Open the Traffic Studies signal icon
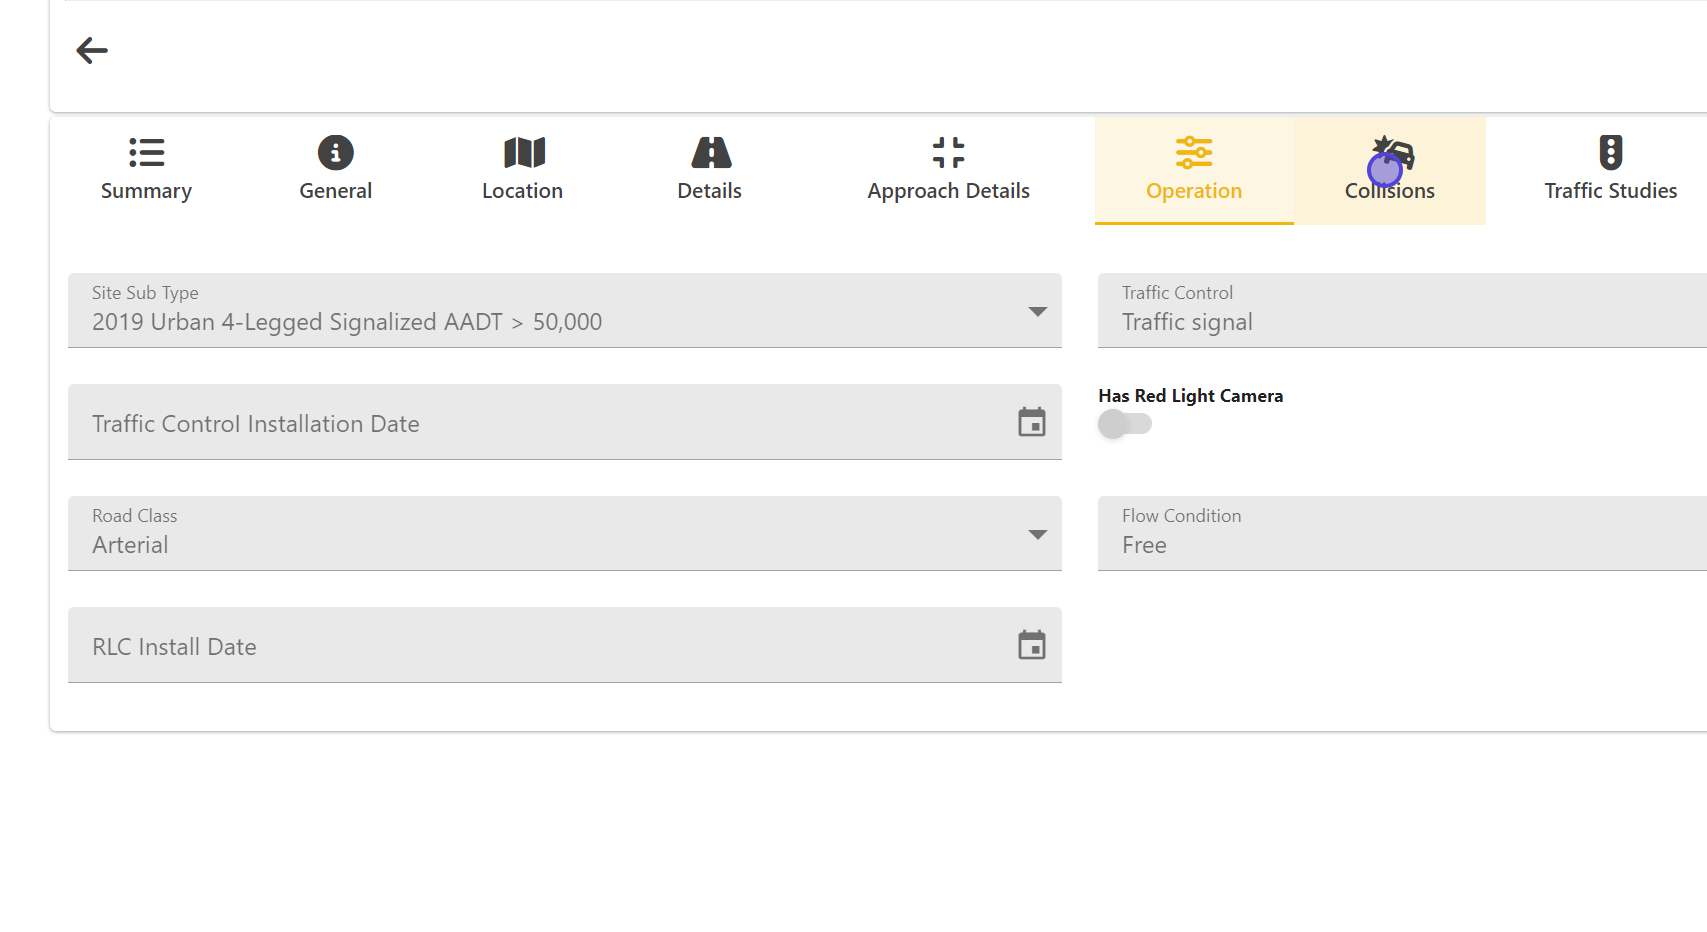This screenshot has height=932, width=1707. coord(1610,153)
